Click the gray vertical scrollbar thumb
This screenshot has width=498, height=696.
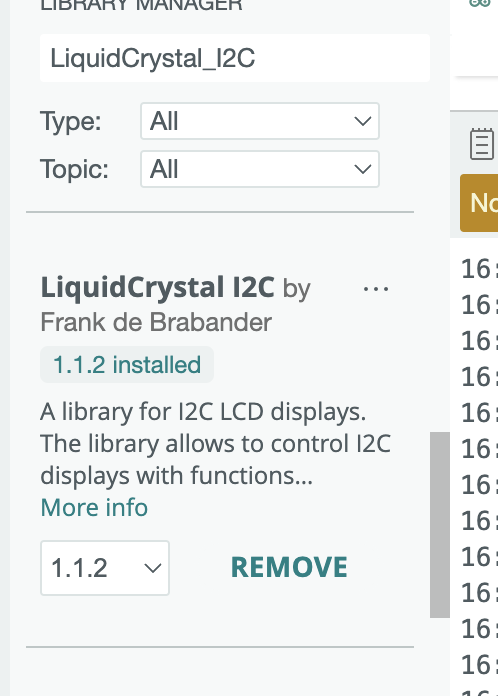pyautogui.click(x=440, y=525)
